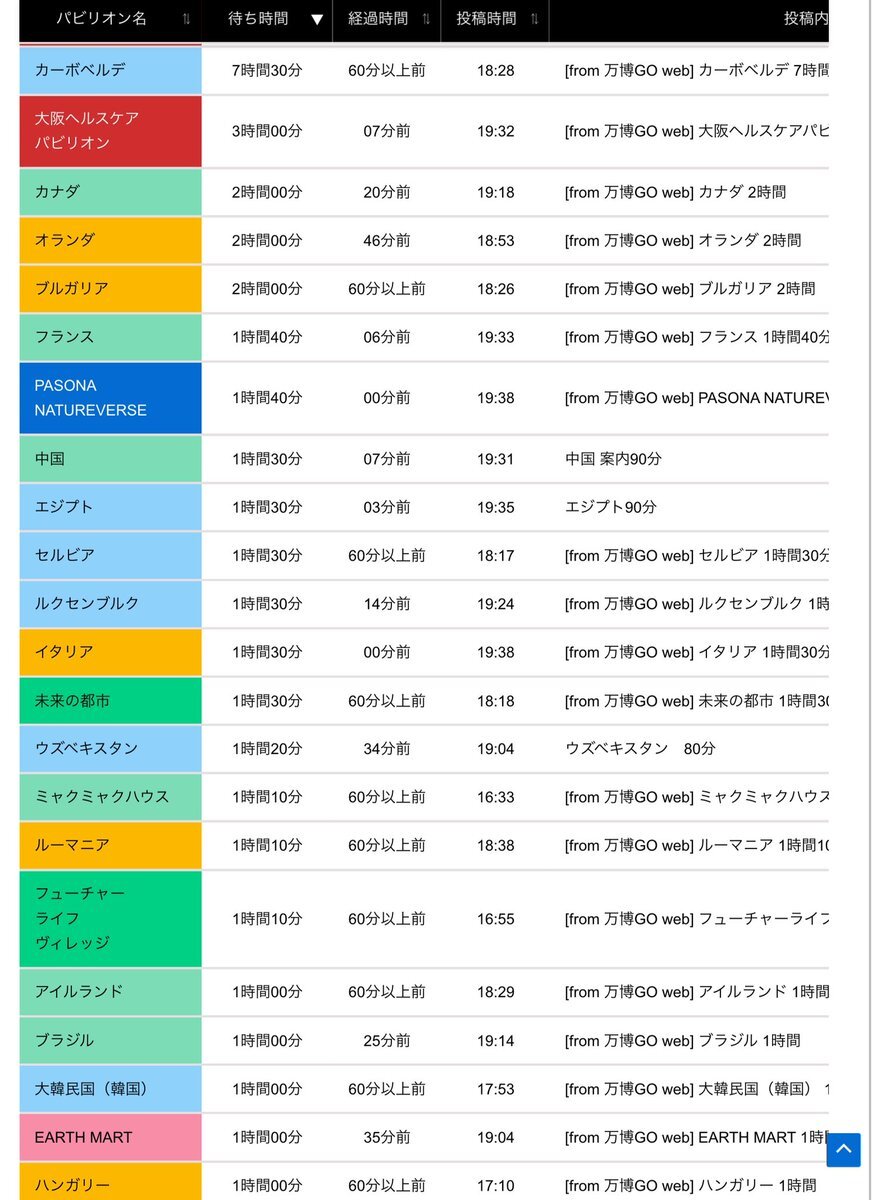Select the post '[from 万博GO web] ハンガリー 1時間'

click(690, 1186)
